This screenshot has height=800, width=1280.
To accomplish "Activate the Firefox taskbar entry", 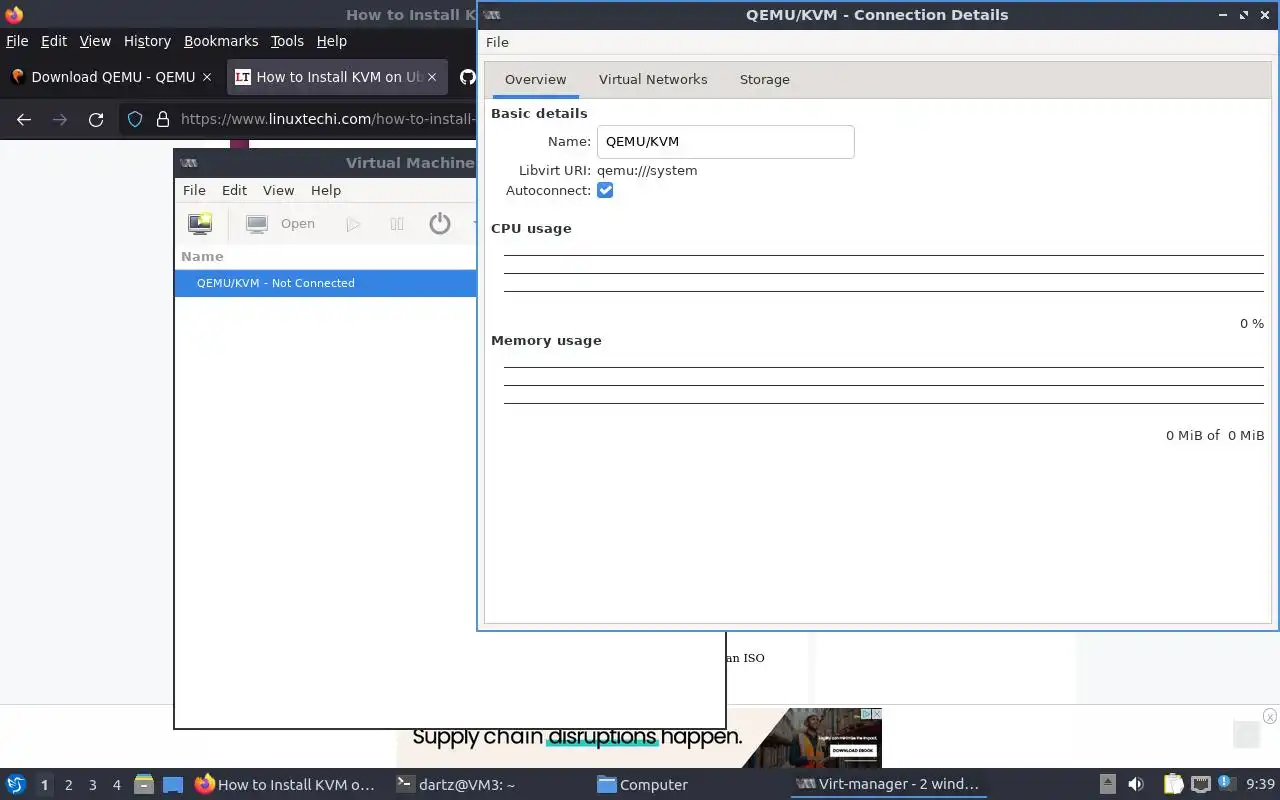I will point(286,785).
